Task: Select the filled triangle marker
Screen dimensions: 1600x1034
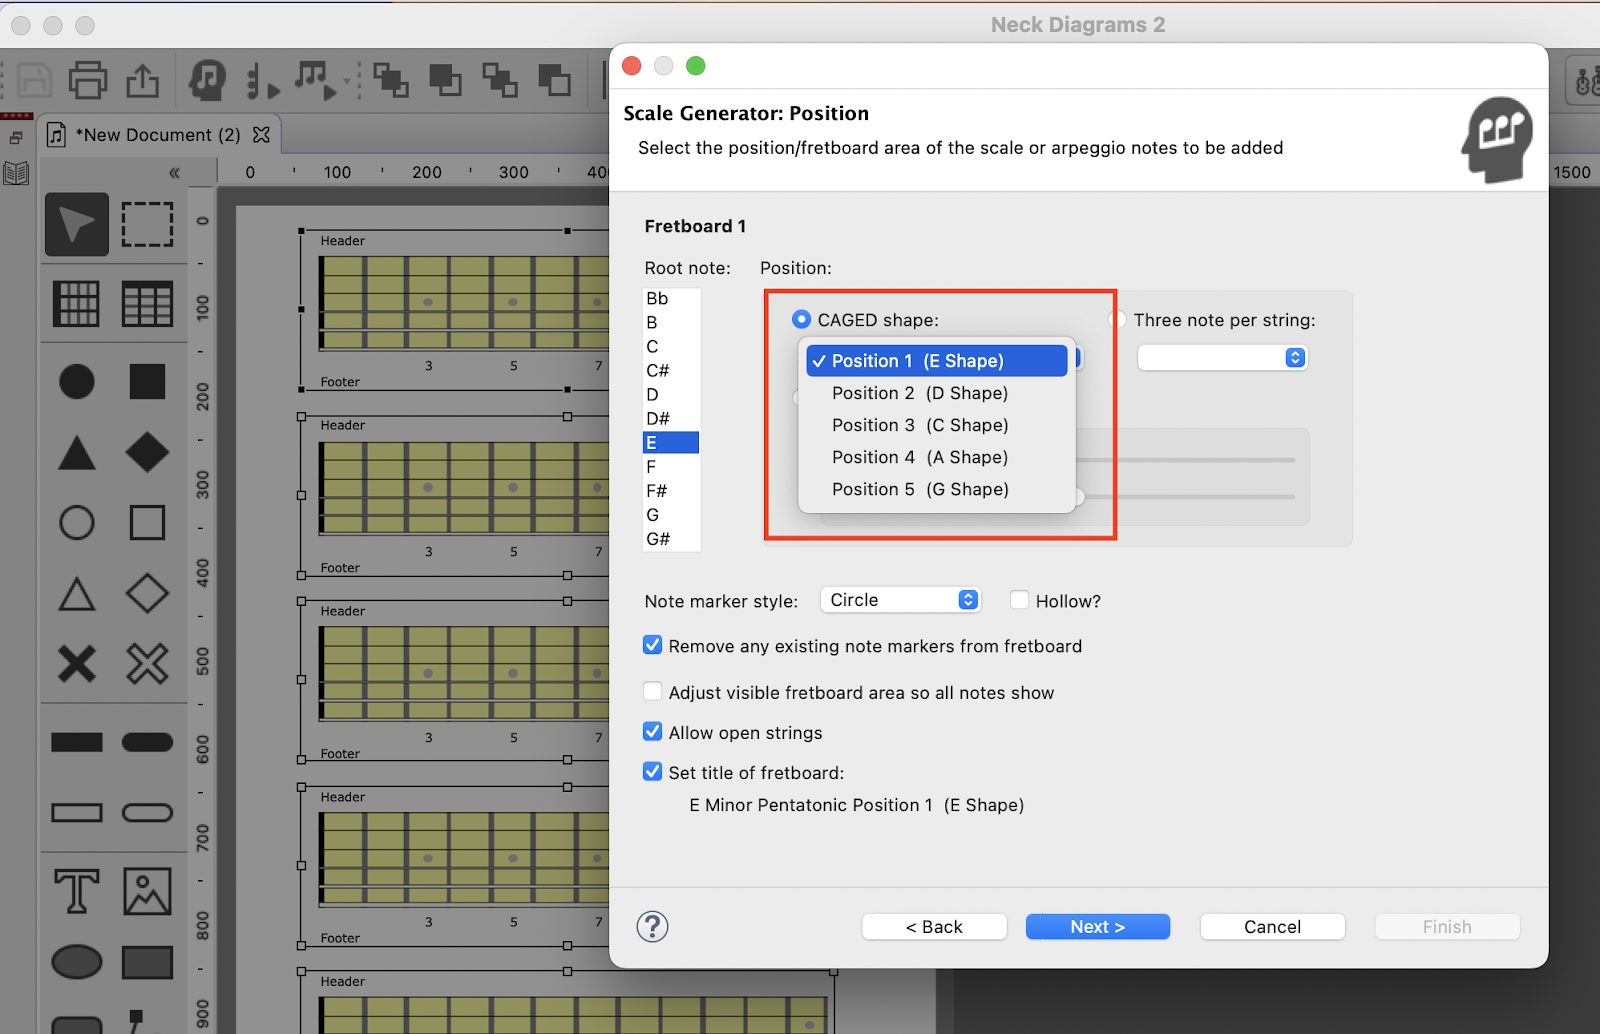Action: click(77, 452)
